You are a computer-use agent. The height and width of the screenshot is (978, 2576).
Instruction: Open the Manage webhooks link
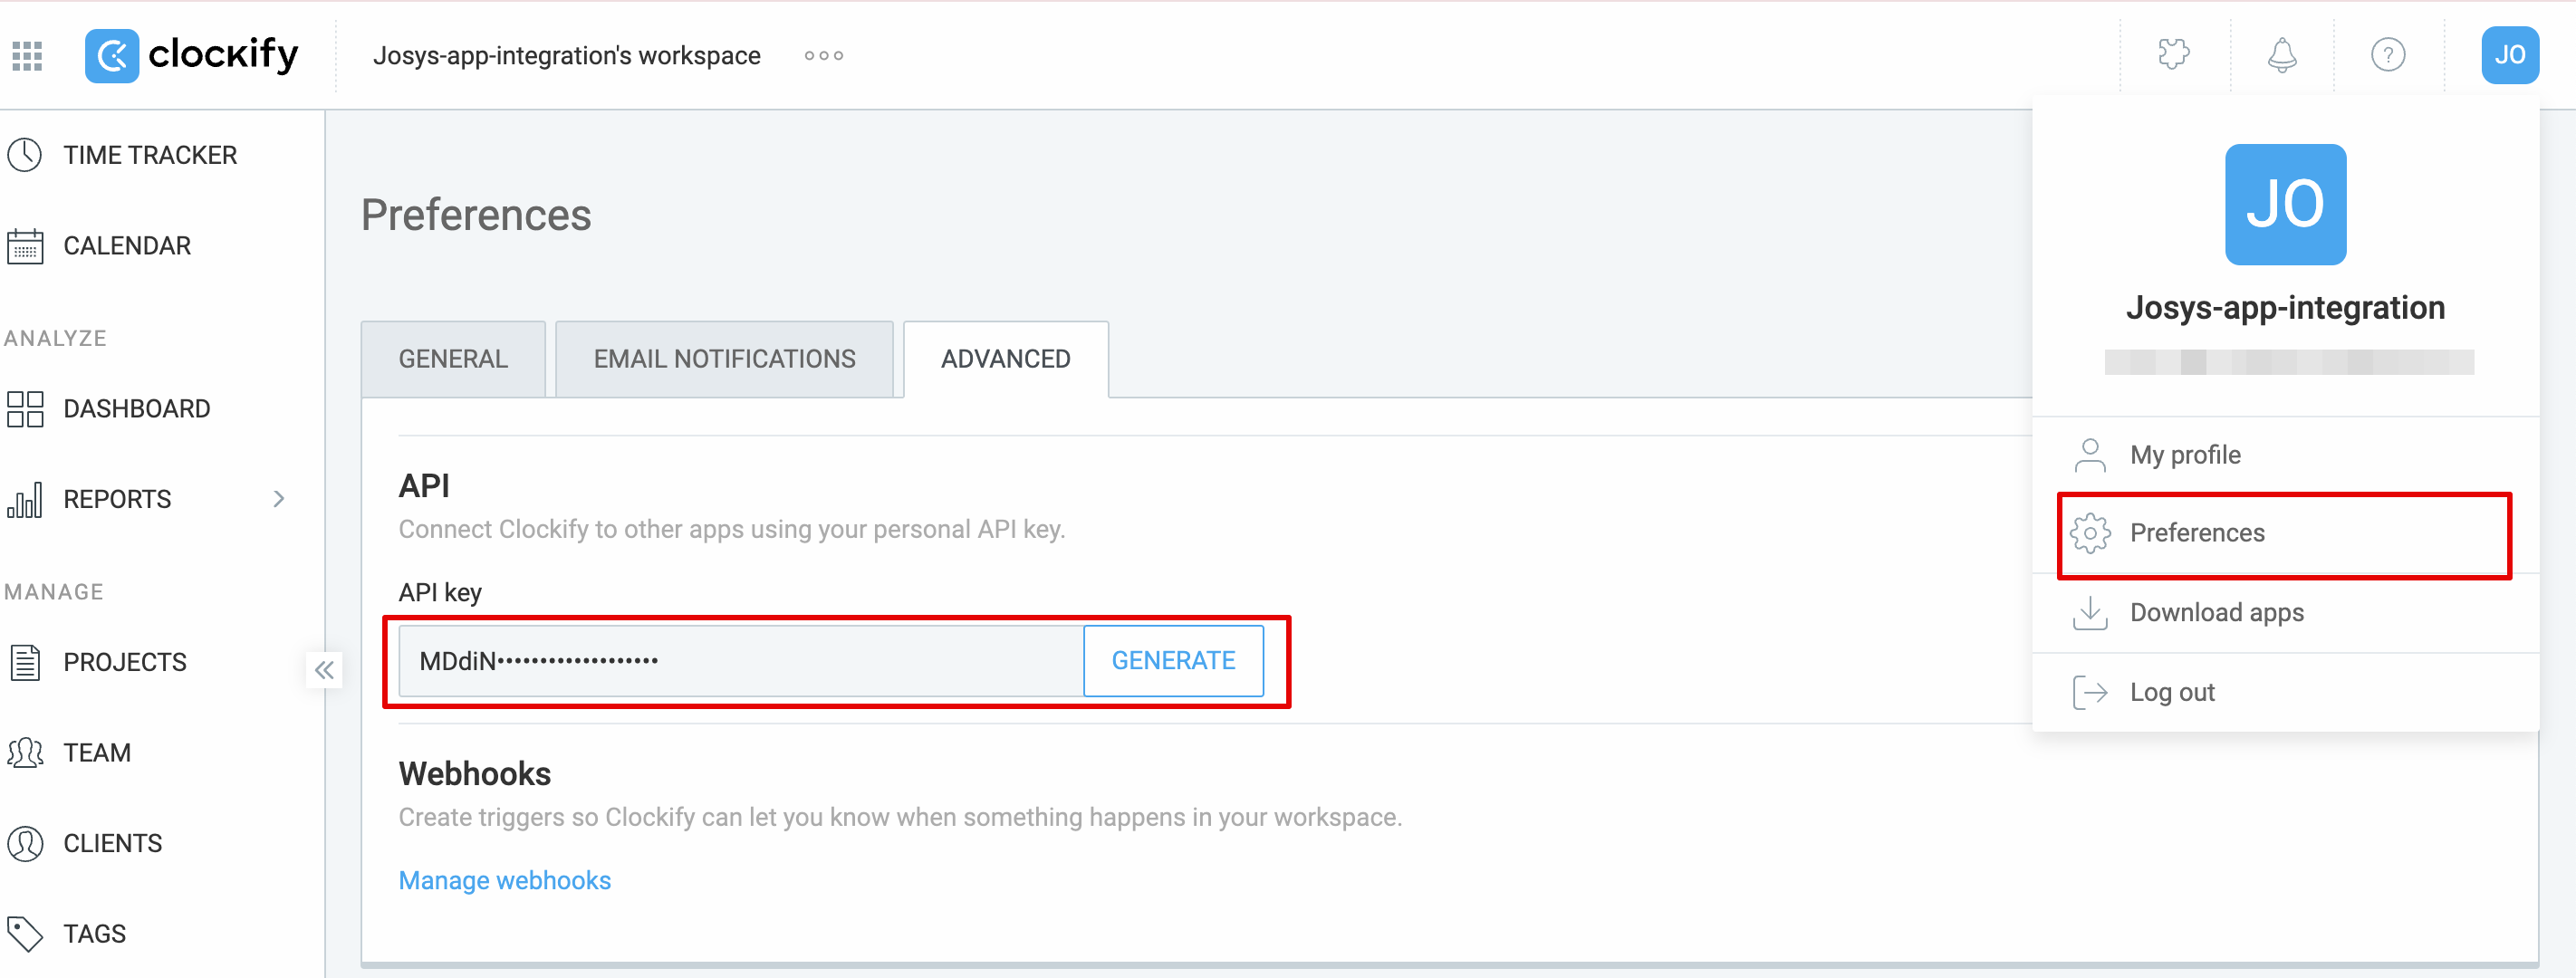click(x=504, y=880)
